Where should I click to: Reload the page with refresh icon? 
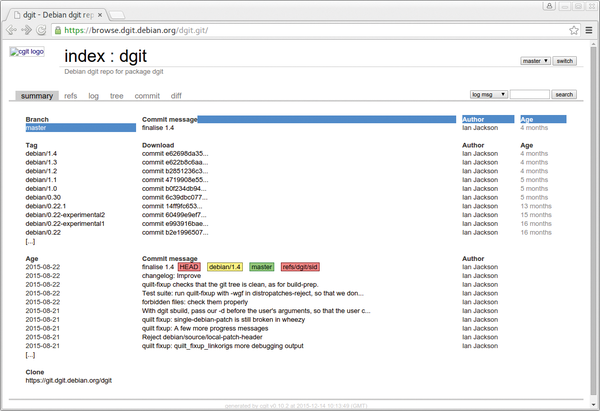point(41,30)
